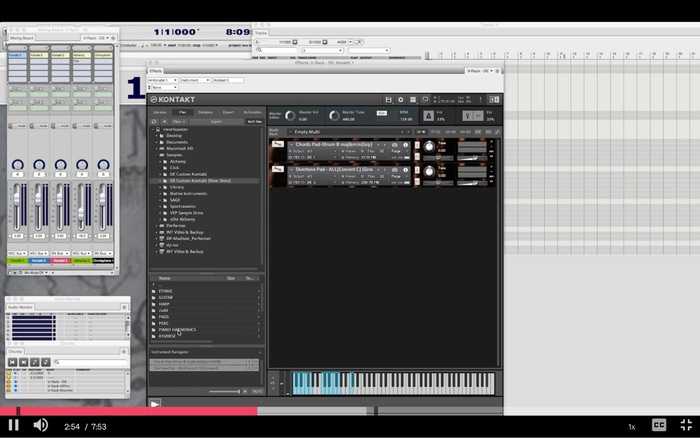This screenshot has width=700, height=438.
Task: Open Purge dropdown on Chords Pad instrument
Action: pyautogui.click(x=396, y=151)
